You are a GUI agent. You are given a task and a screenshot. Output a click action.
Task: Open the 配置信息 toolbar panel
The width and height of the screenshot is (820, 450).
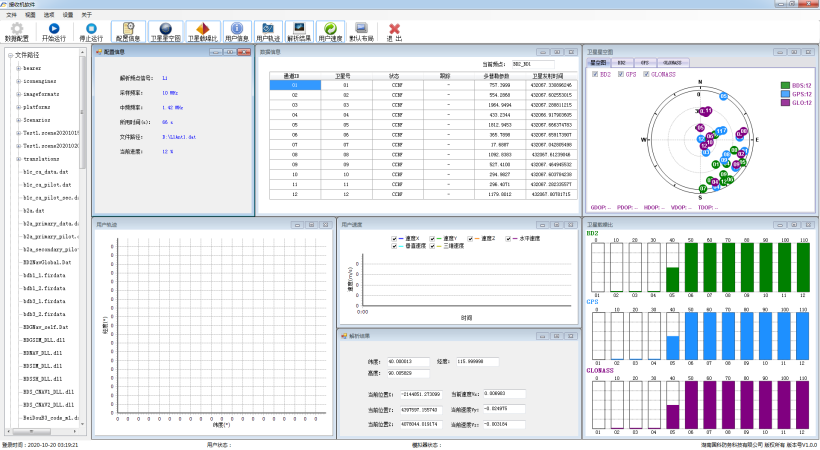click(x=128, y=31)
